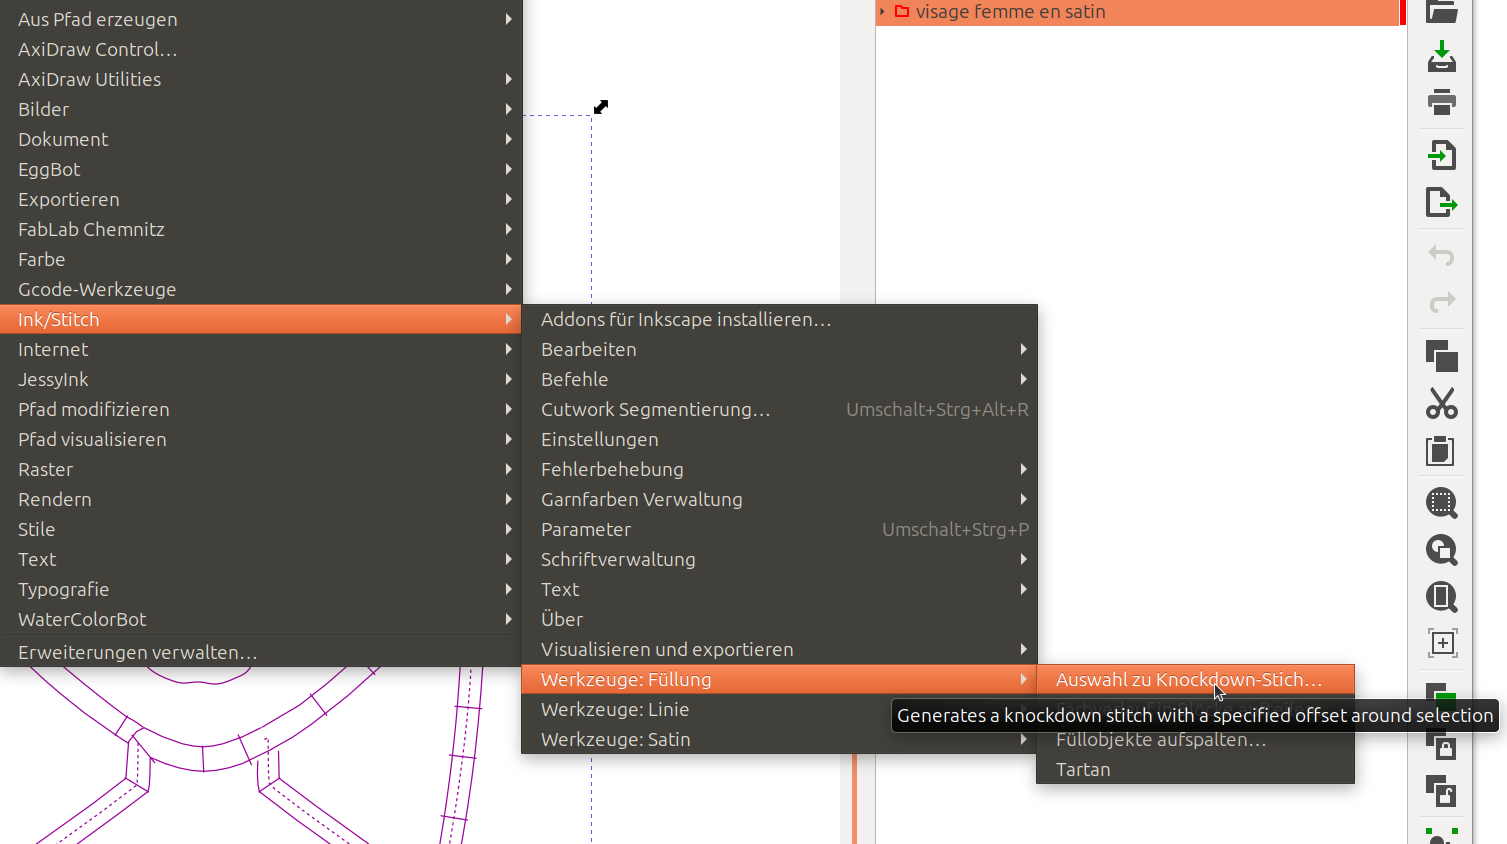This screenshot has height=844, width=1507.
Task: Open Schriftverwaltung submenu
Action: (780, 559)
